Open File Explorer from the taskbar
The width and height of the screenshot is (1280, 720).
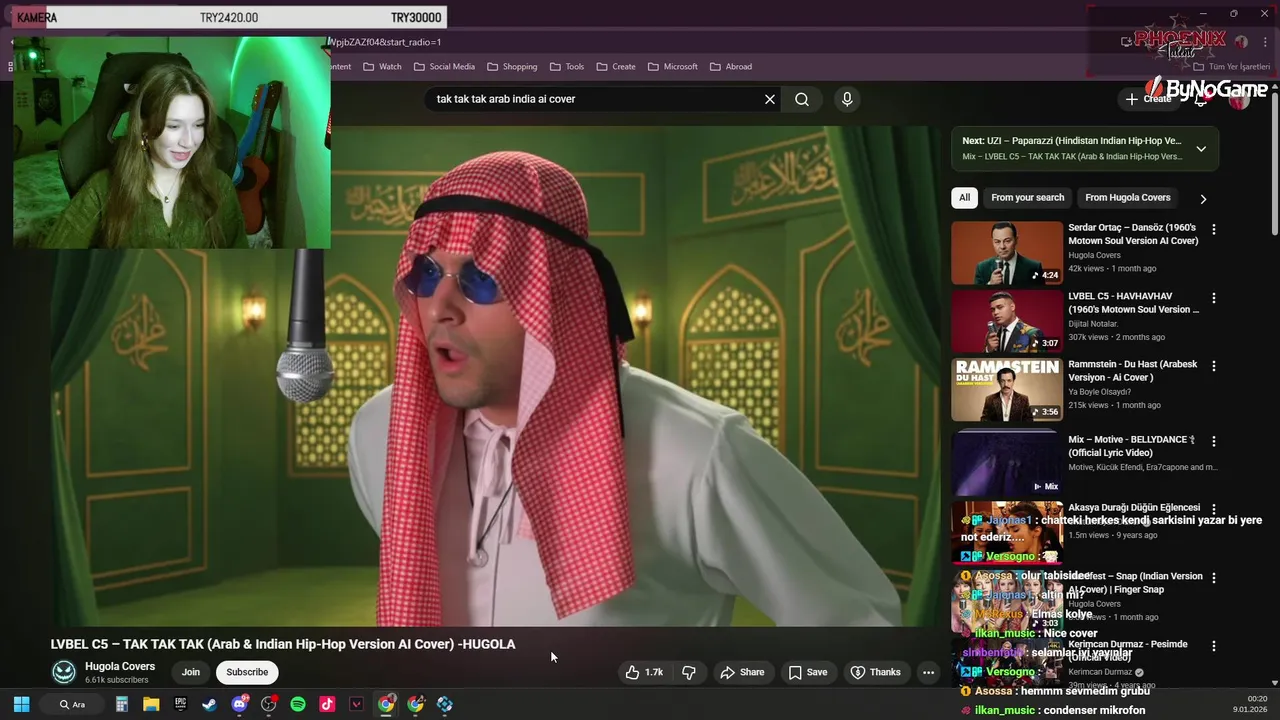pos(151,704)
